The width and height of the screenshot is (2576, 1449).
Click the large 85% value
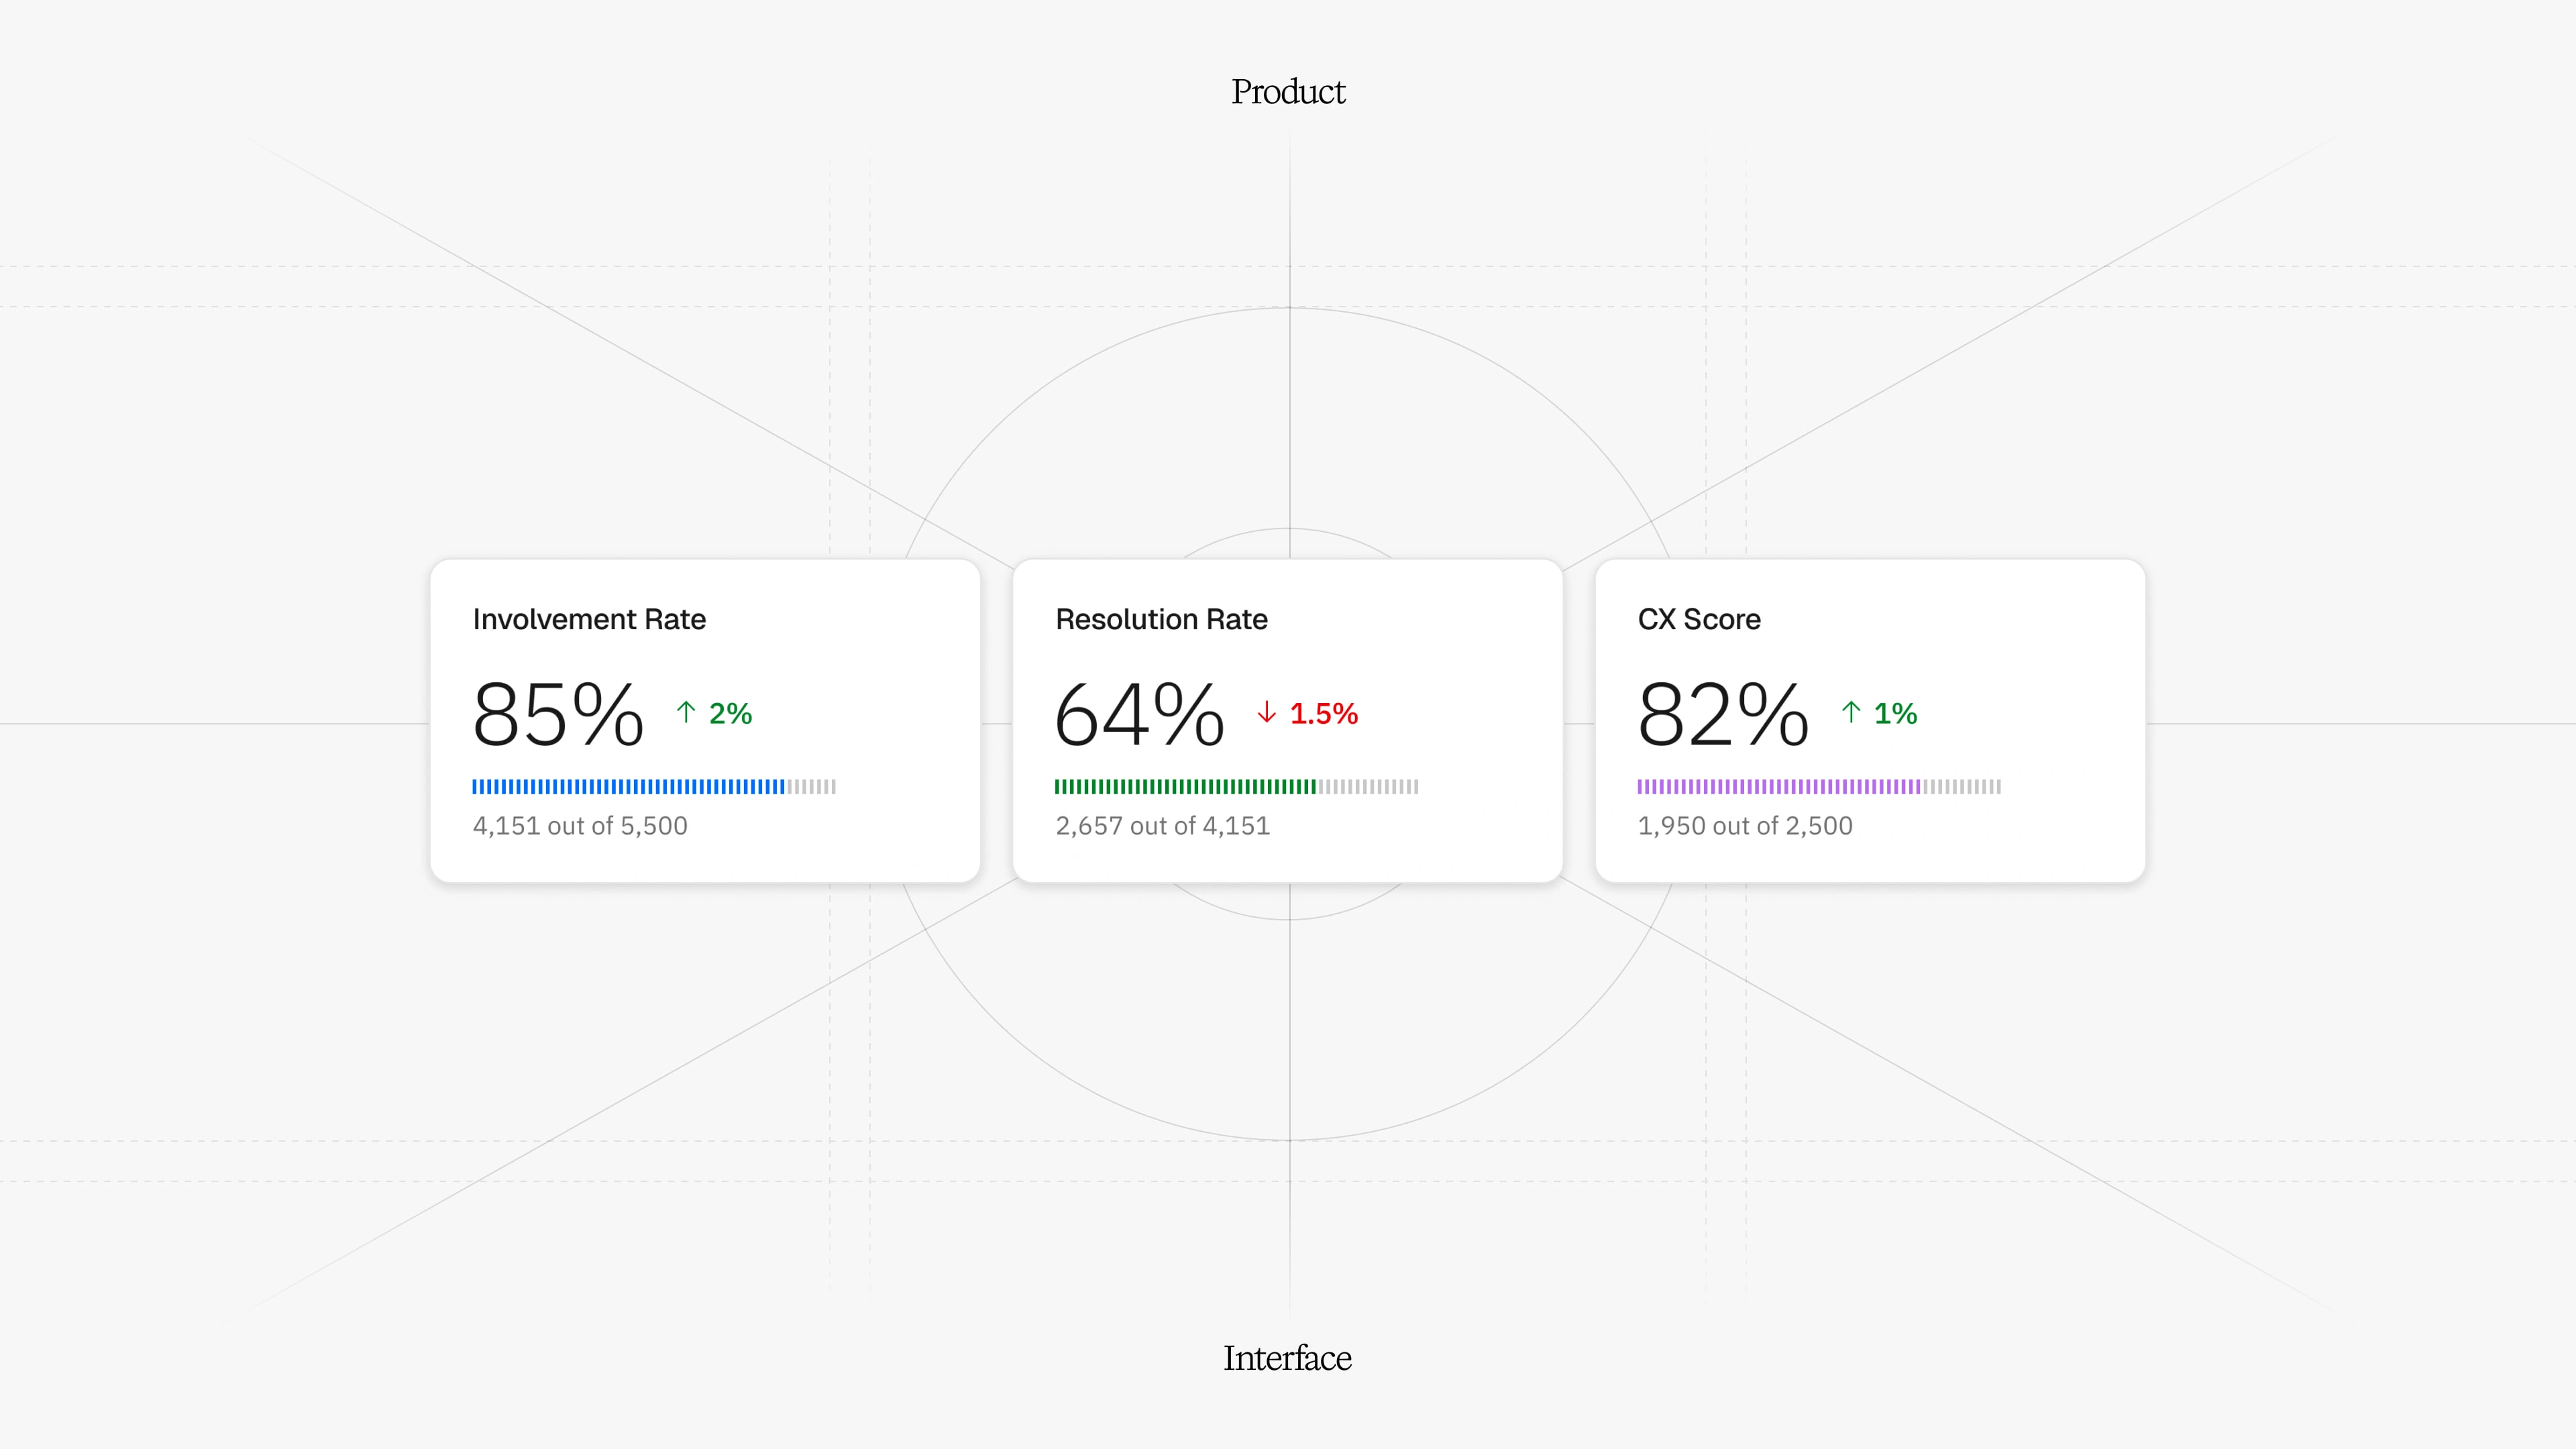click(557, 714)
